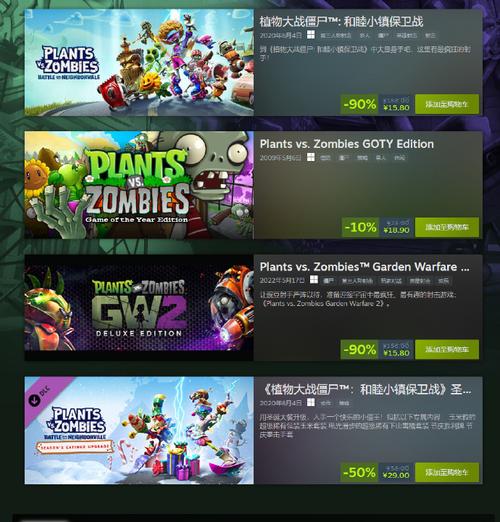Open the 植物大战僵尸™: 和睦小镇保卫战 title link

point(341,22)
